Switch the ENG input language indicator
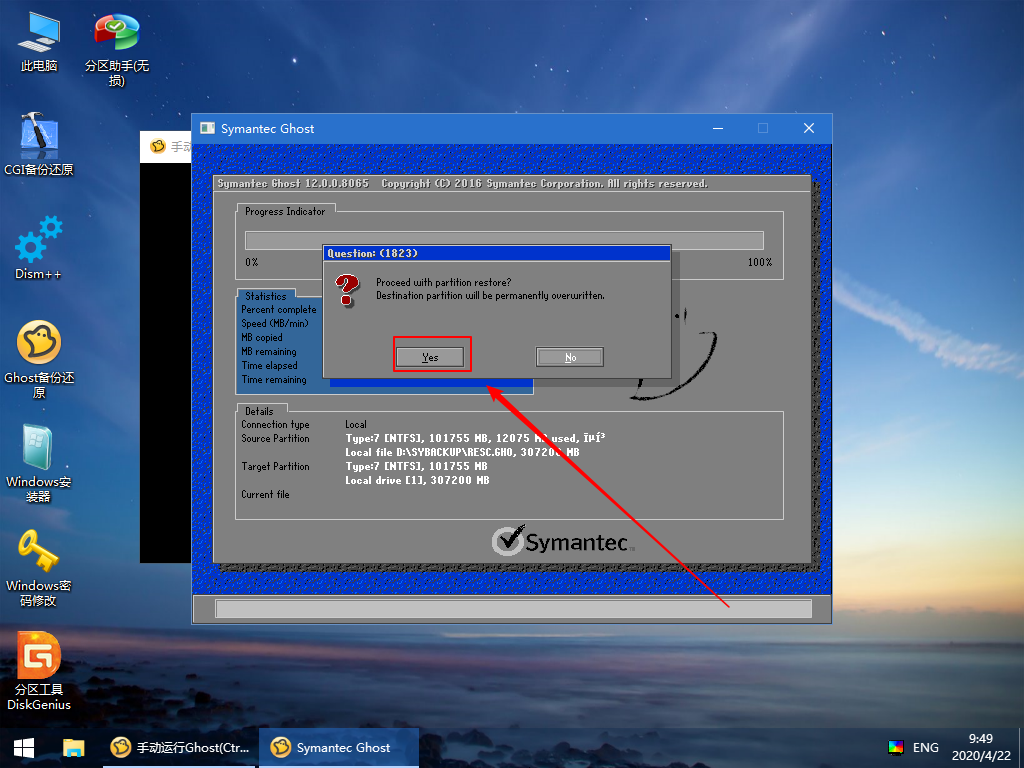Viewport: 1024px width, 768px height. 925,748
